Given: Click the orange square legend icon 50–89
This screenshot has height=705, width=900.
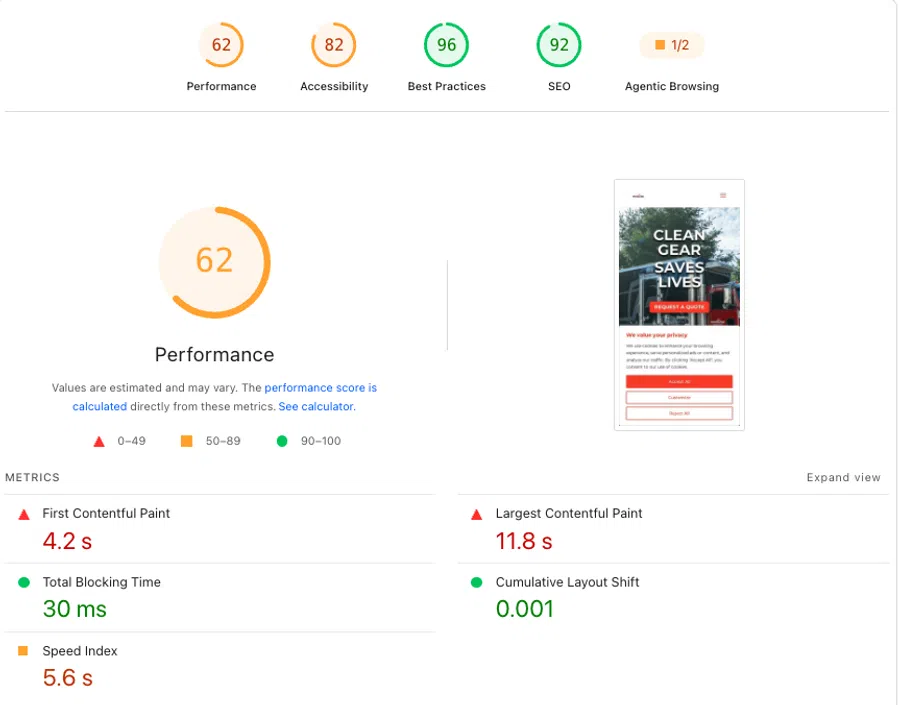Looking at the screenshot, I should pyautogui.click(x=187, y=441).
